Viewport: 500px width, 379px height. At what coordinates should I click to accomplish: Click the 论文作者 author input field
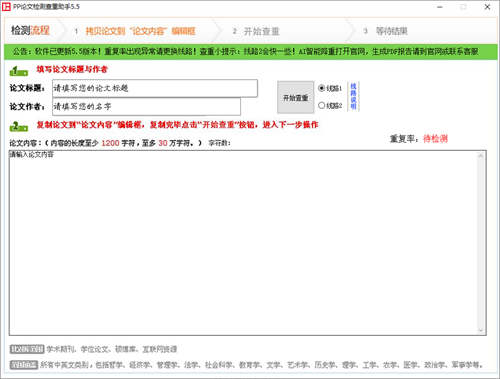tap(146, 107)
